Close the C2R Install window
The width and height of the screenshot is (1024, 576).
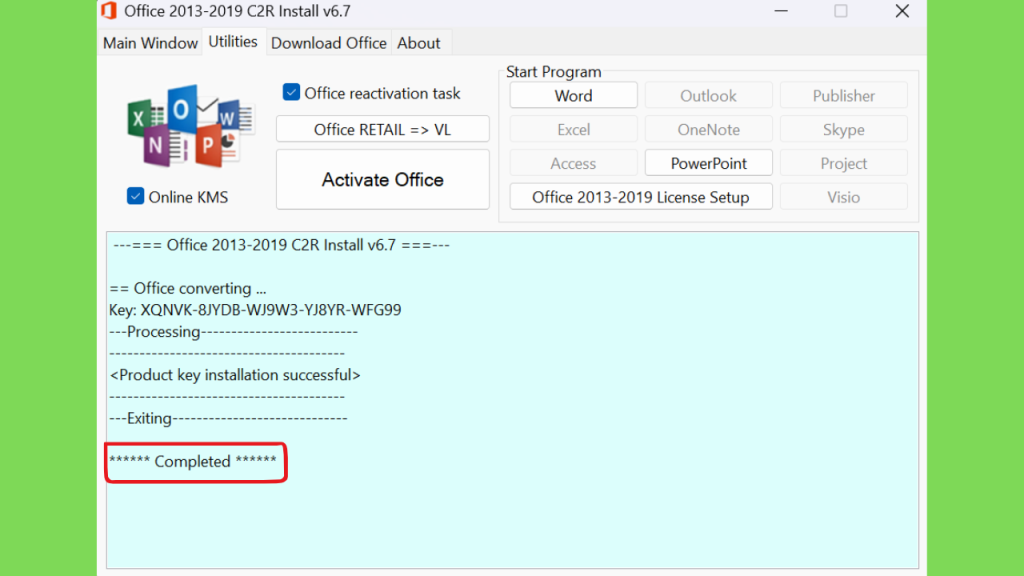point(902,11)
